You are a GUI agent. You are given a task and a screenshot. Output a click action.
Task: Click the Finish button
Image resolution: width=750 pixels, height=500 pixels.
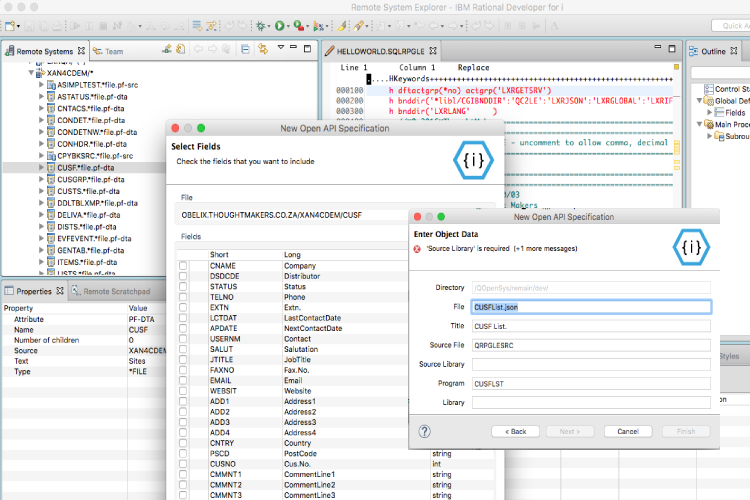point(686,432)
